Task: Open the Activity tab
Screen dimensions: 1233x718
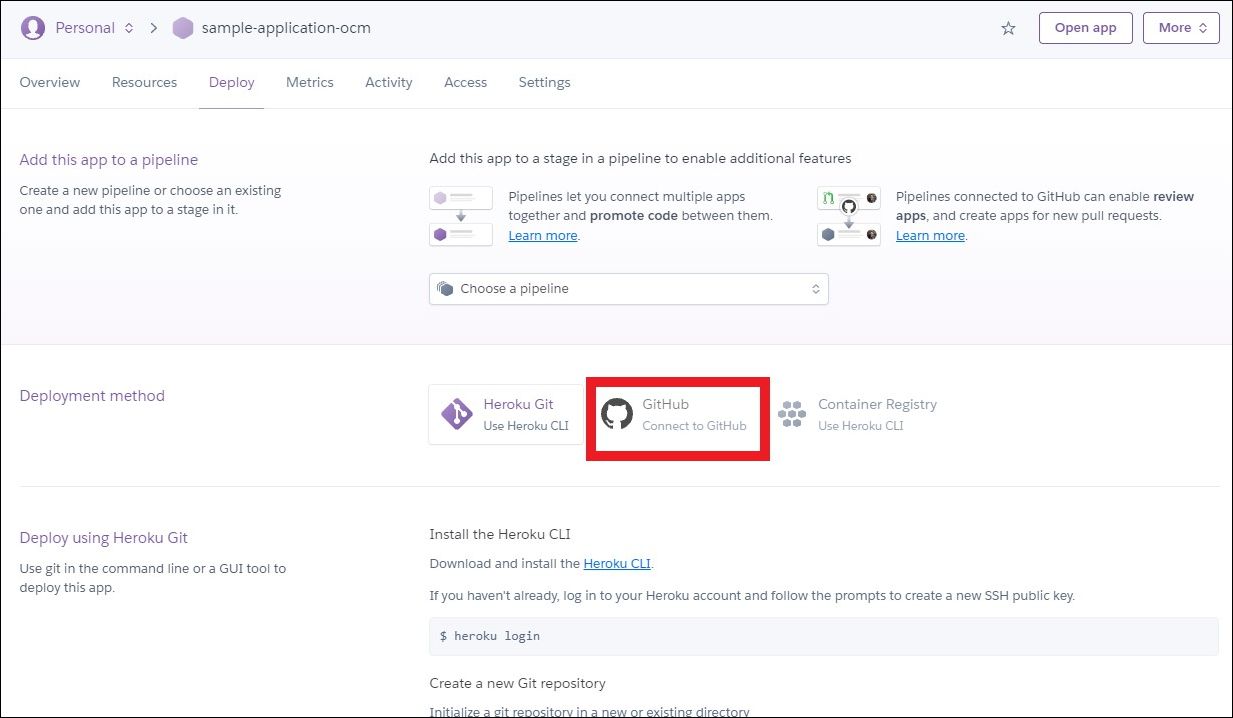Action: tap(389, 82)
